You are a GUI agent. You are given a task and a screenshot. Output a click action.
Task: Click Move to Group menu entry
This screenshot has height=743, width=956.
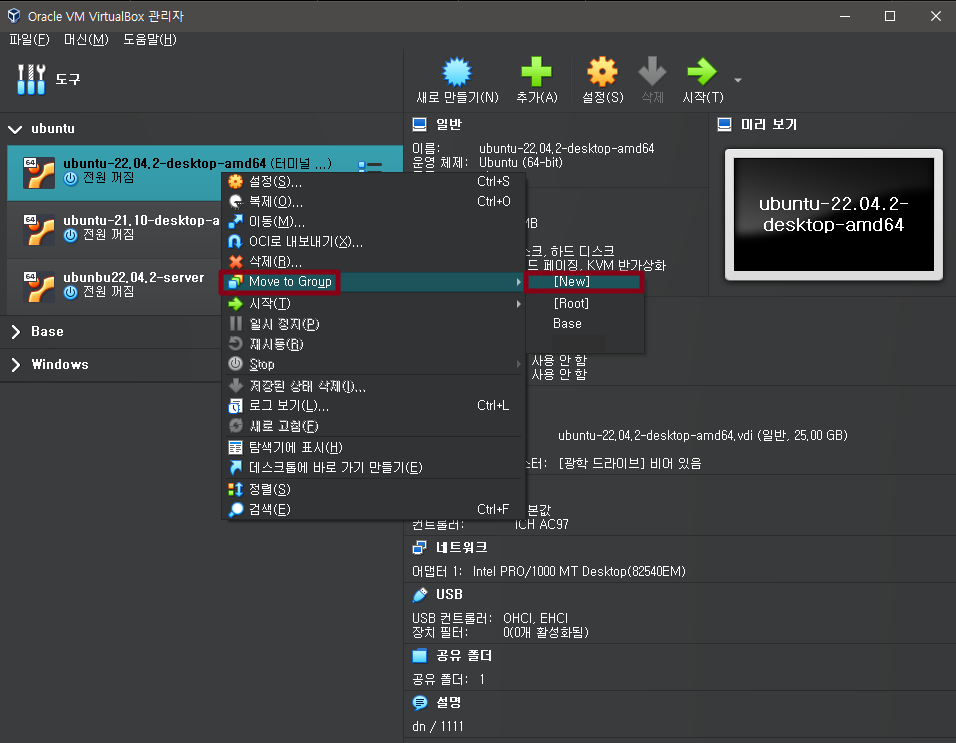[x=373, y=282]
